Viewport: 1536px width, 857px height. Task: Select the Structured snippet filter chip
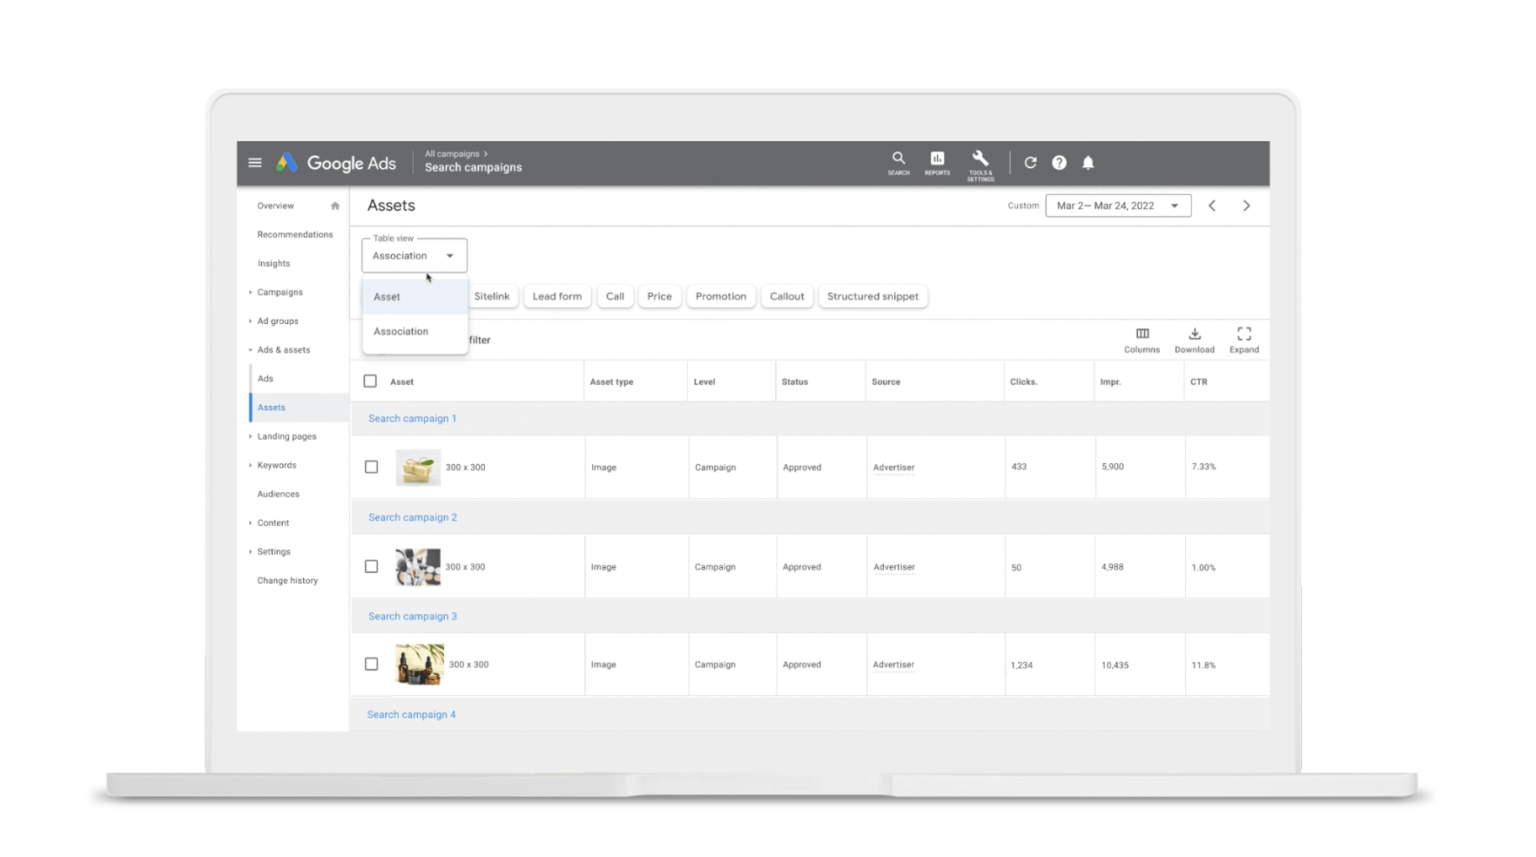coord(872,296)
